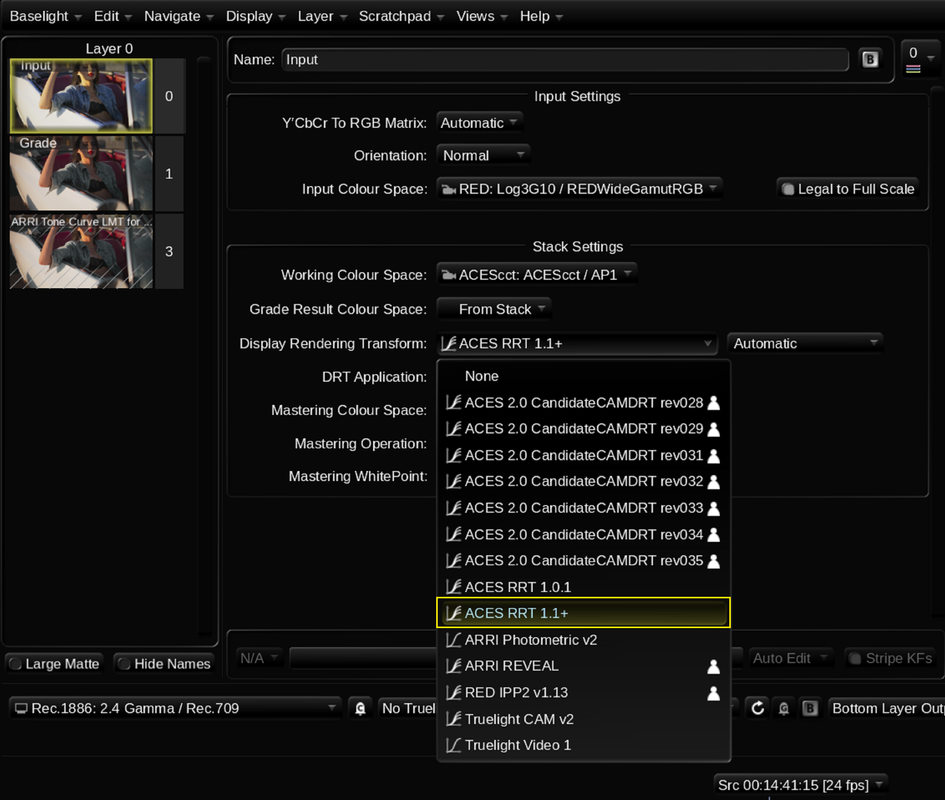This screenshot has width=945, height=800.
Task: Select ACES 2.0 CandidateCAMDRT rev029
Action: (583, 429)
